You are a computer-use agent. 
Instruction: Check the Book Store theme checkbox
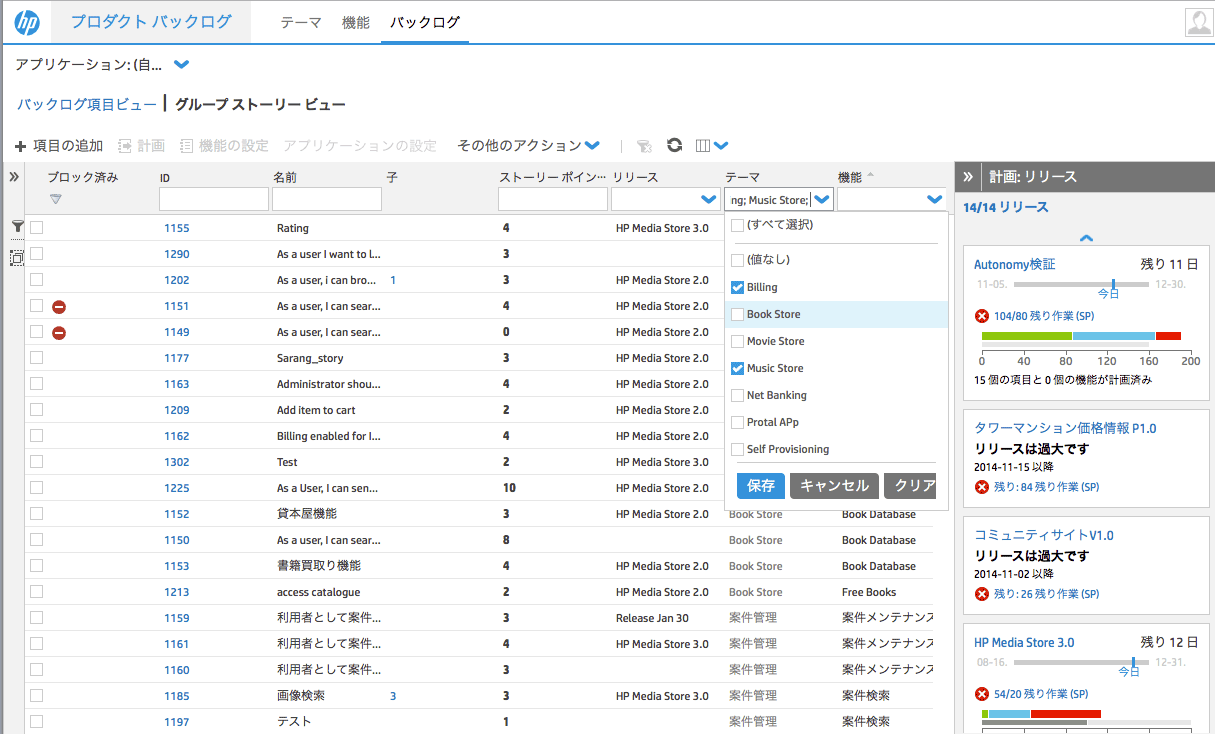[738, 314]
